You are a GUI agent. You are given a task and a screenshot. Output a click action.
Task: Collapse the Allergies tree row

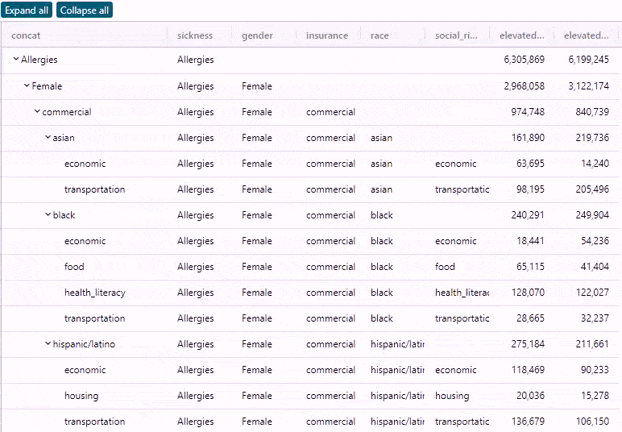coord(15,60)
